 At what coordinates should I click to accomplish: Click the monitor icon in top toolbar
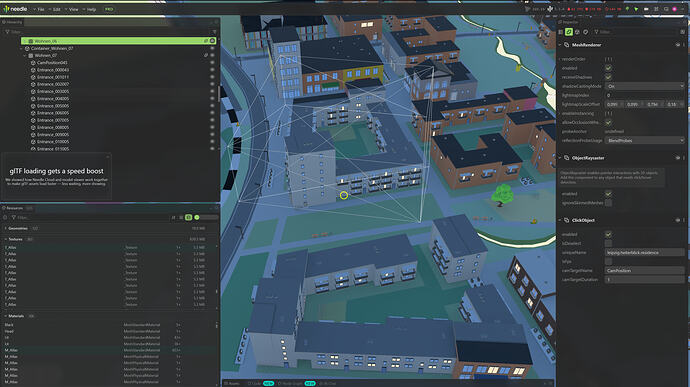click(x=666, y=9)
